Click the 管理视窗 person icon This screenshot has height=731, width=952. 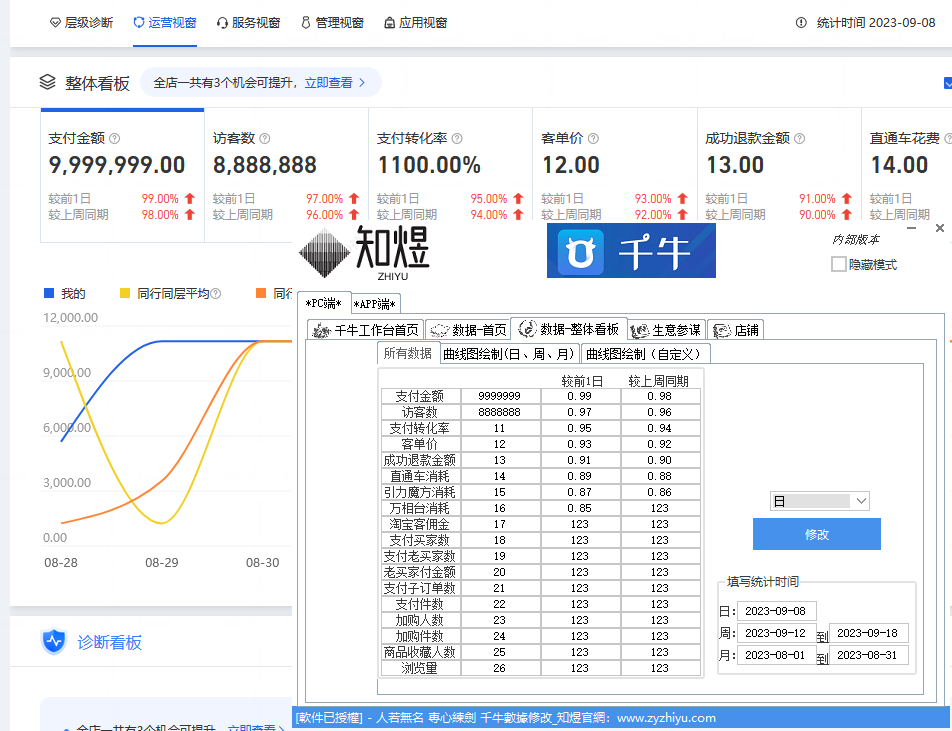[305, 21]
